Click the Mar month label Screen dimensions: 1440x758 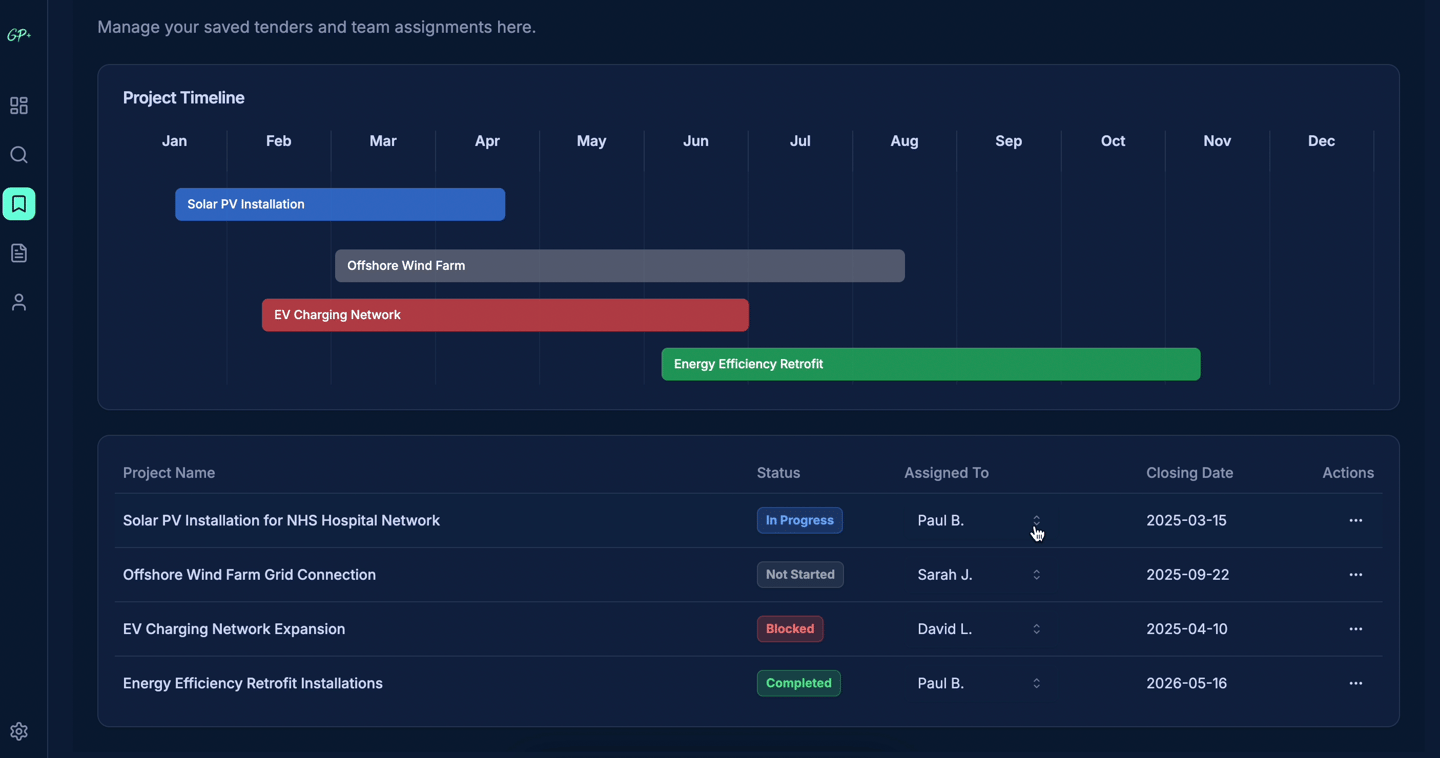pyautogui.click(x=383, y=141)
